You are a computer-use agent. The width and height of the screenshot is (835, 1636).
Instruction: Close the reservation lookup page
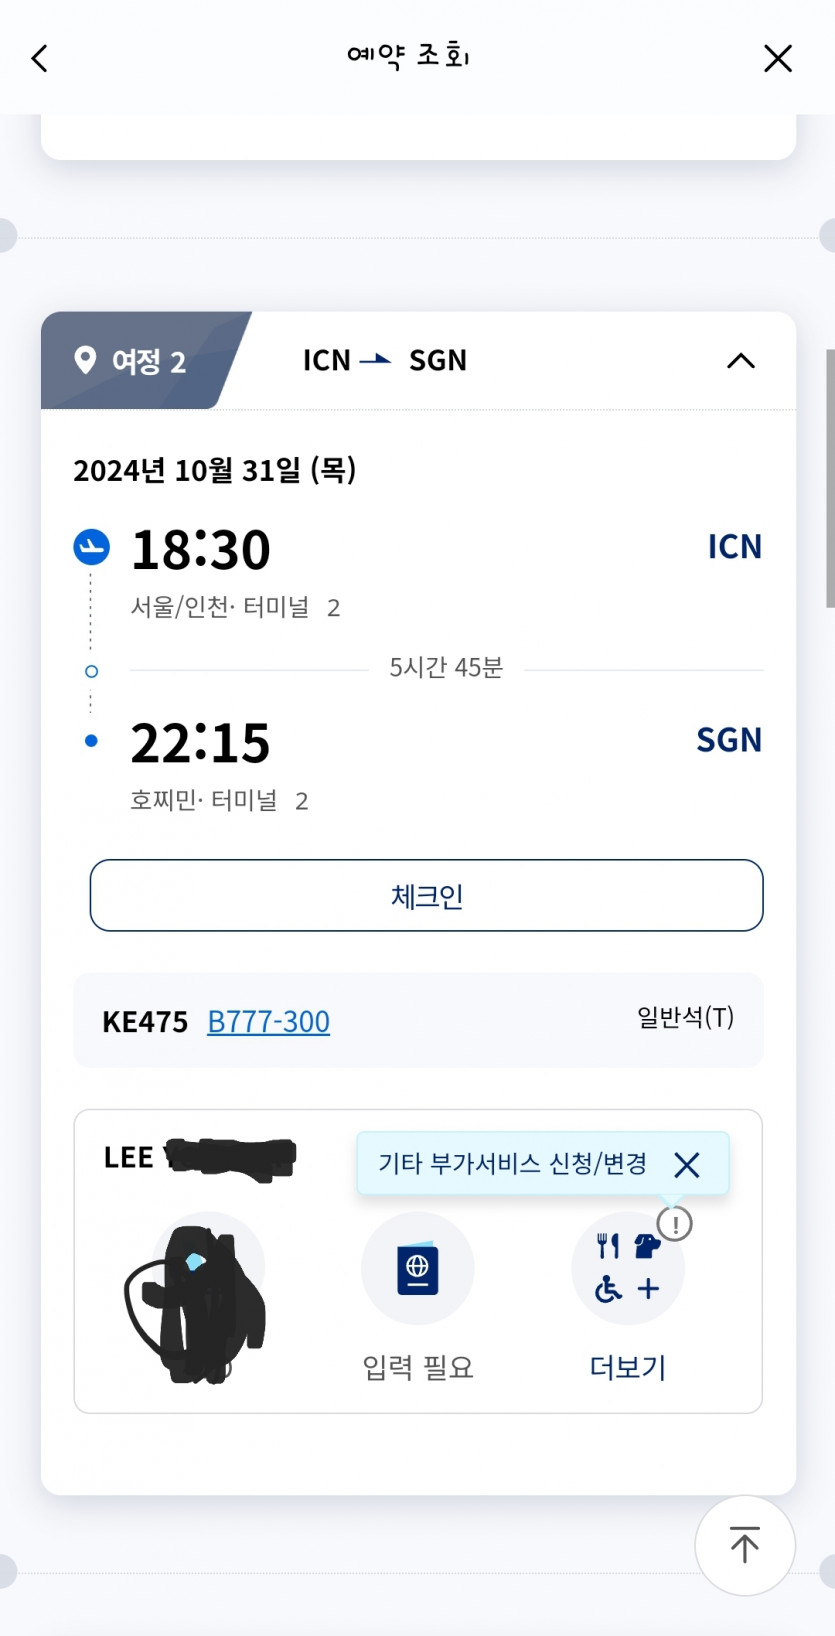(777, 58)
